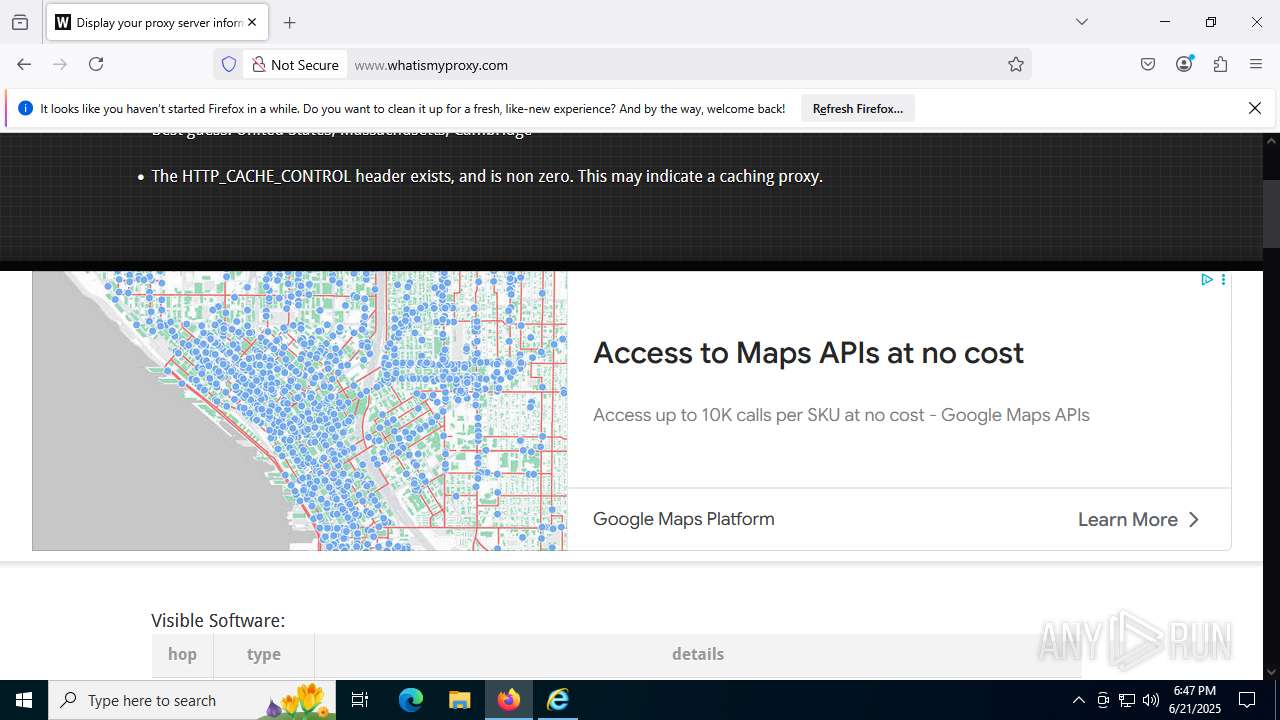
Task: Click the map image in the ad
Action: 300,411
